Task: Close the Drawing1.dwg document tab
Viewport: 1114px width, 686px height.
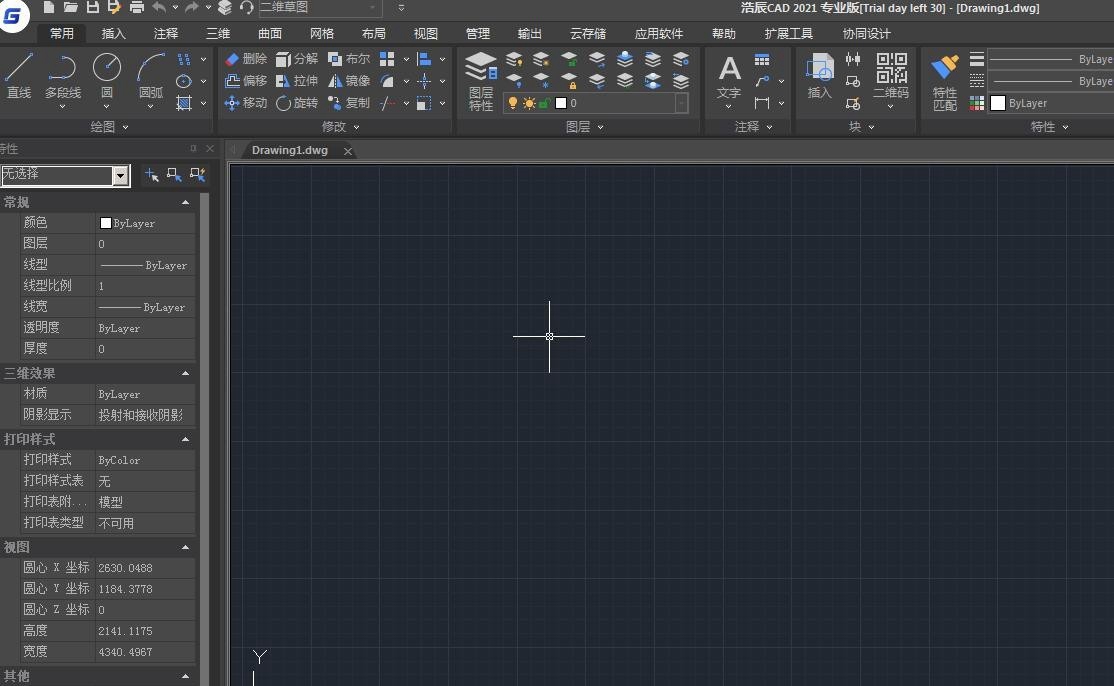Action: click(x=347, y=151)
